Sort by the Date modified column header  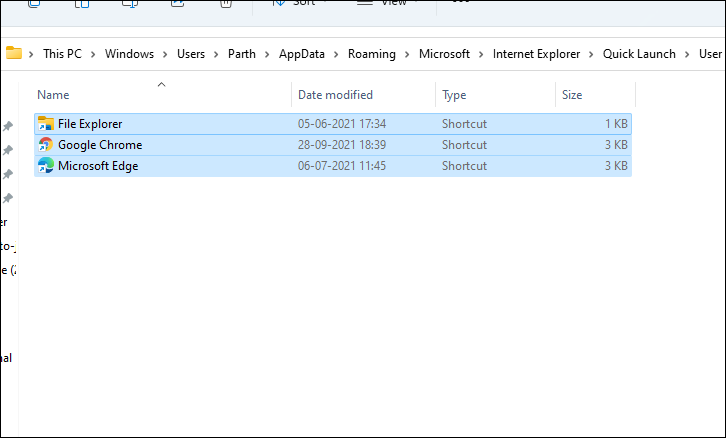[335, 95]
